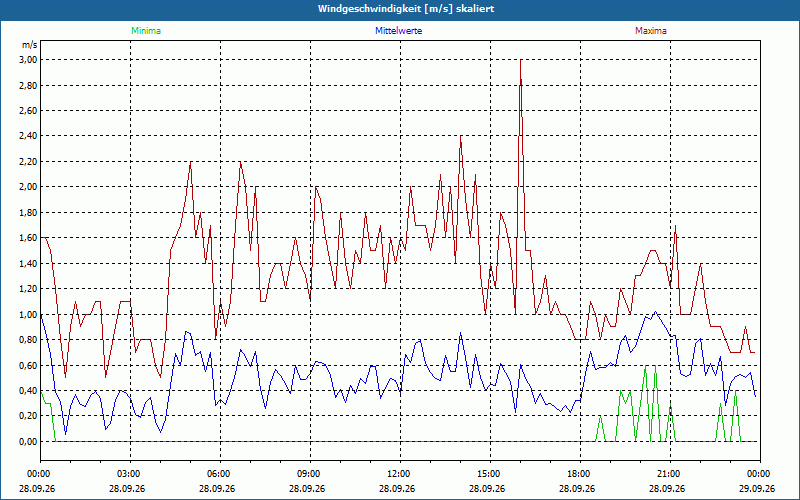Click the 0,40 y-axis value
Viewport: 800px width, 500px height.
tap(29, 391)
